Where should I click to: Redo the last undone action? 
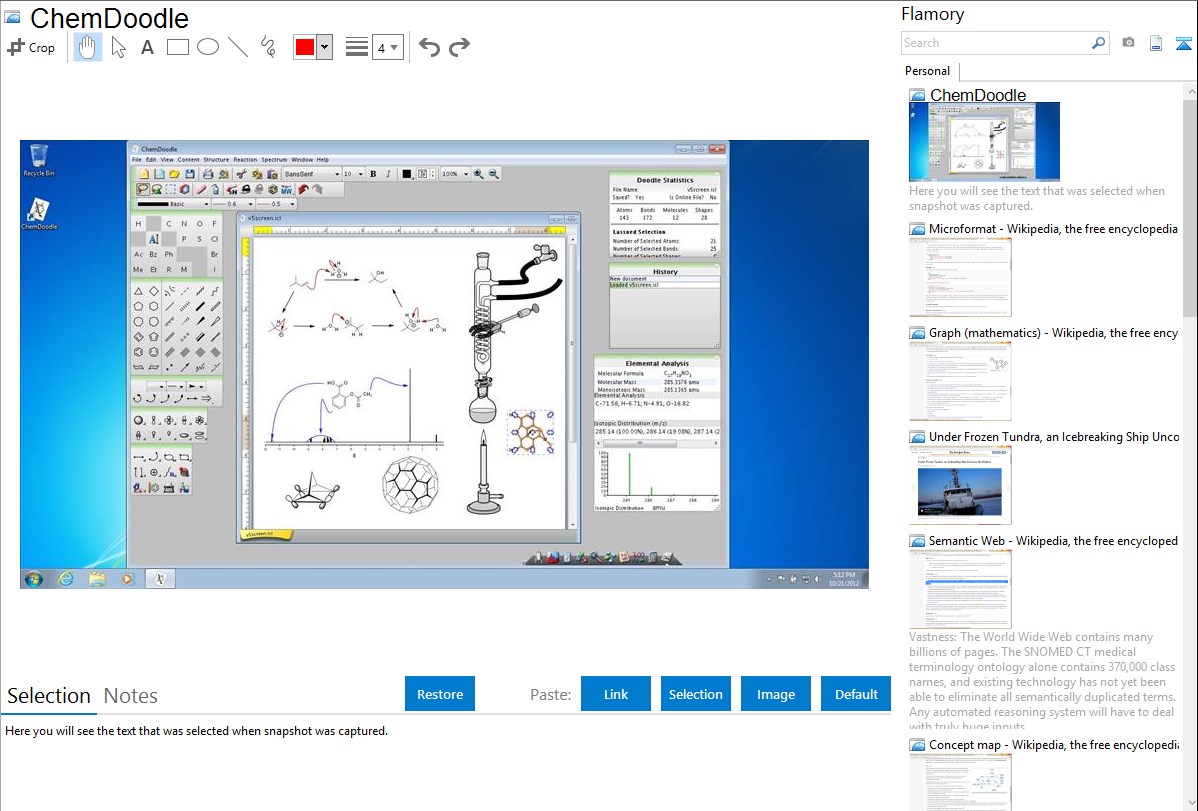point(460,47)
